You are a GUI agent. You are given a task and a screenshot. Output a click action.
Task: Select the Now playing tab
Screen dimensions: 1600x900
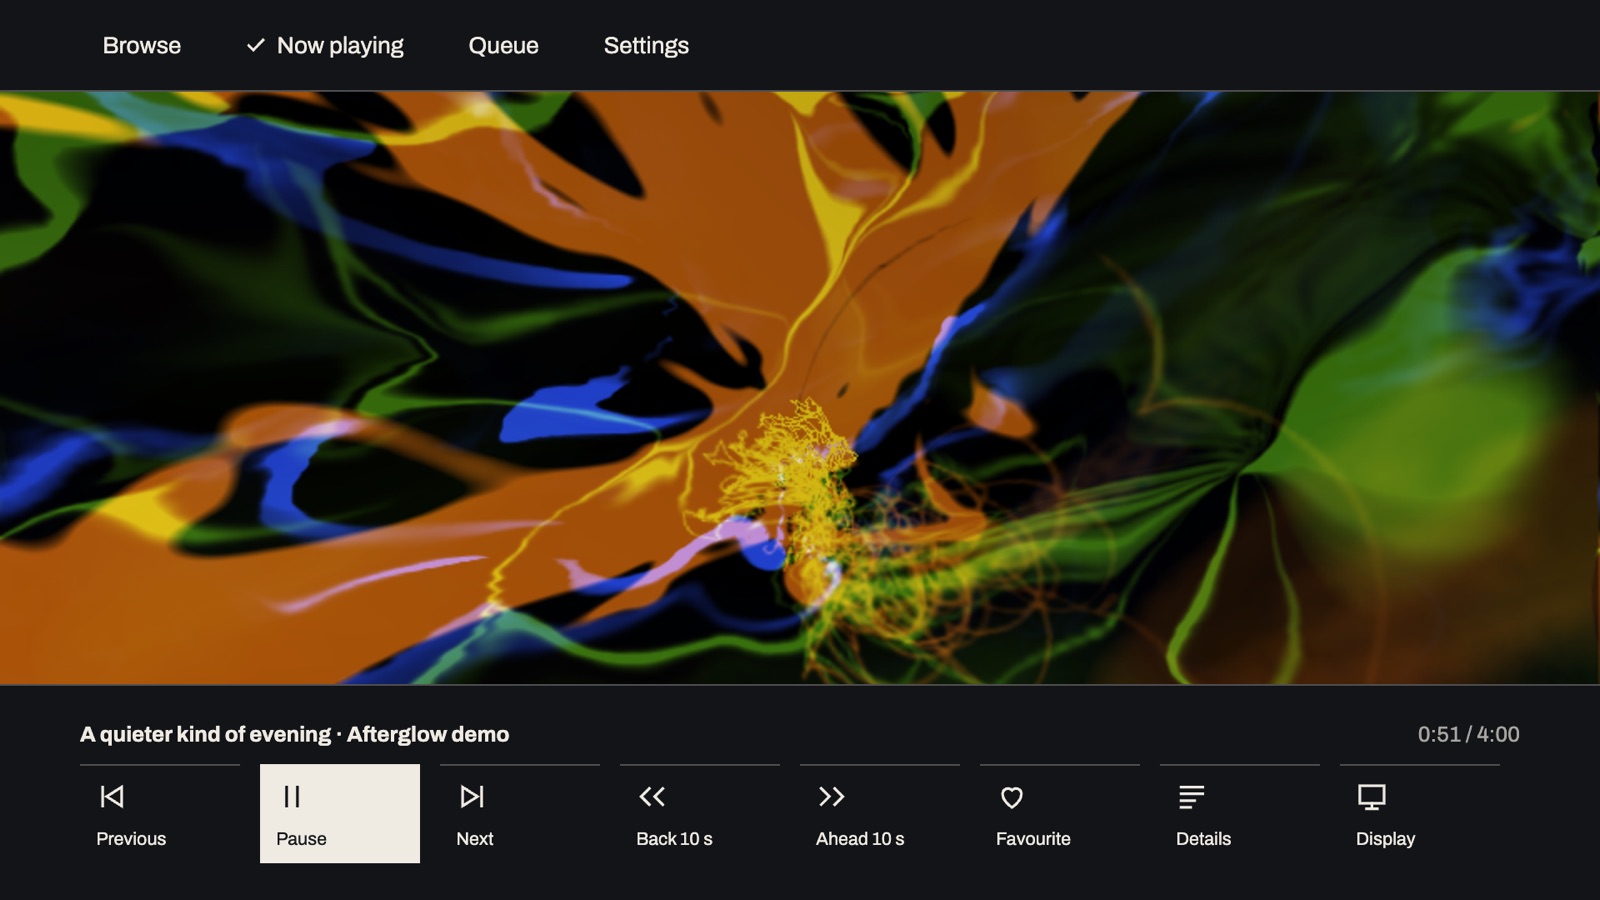(325, 45)
